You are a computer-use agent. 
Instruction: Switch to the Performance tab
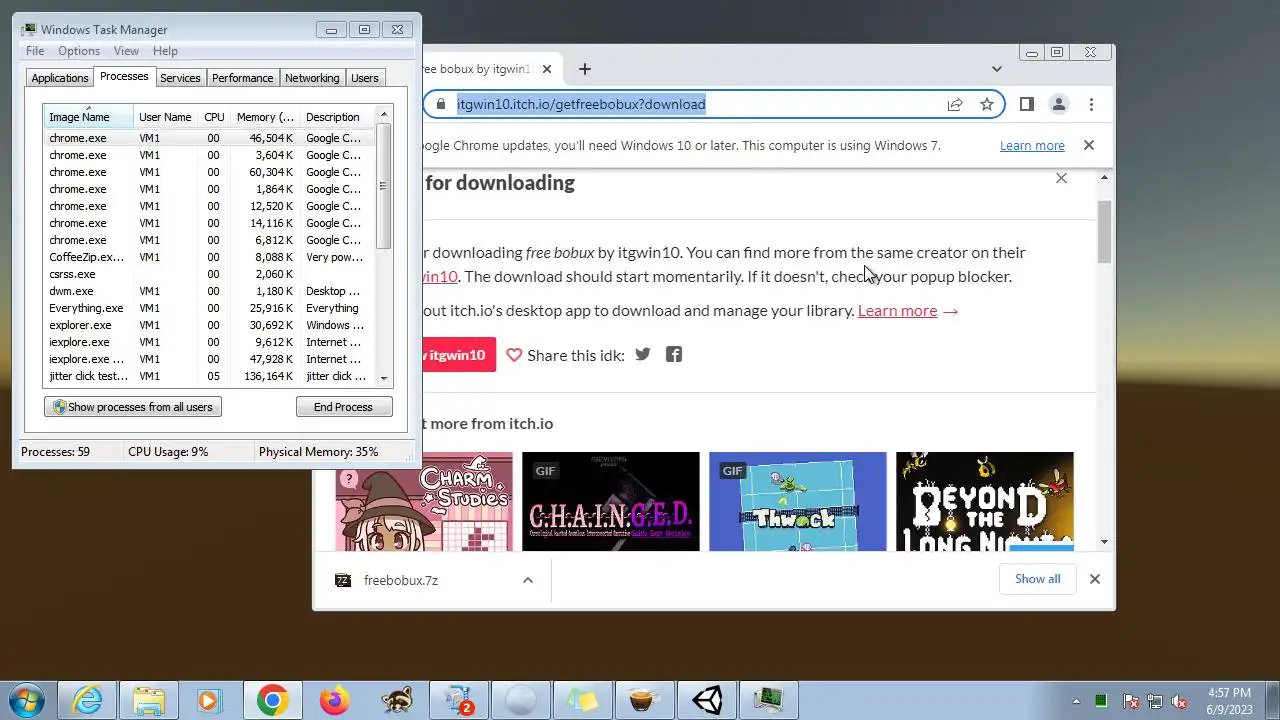[x=242, y=78]
